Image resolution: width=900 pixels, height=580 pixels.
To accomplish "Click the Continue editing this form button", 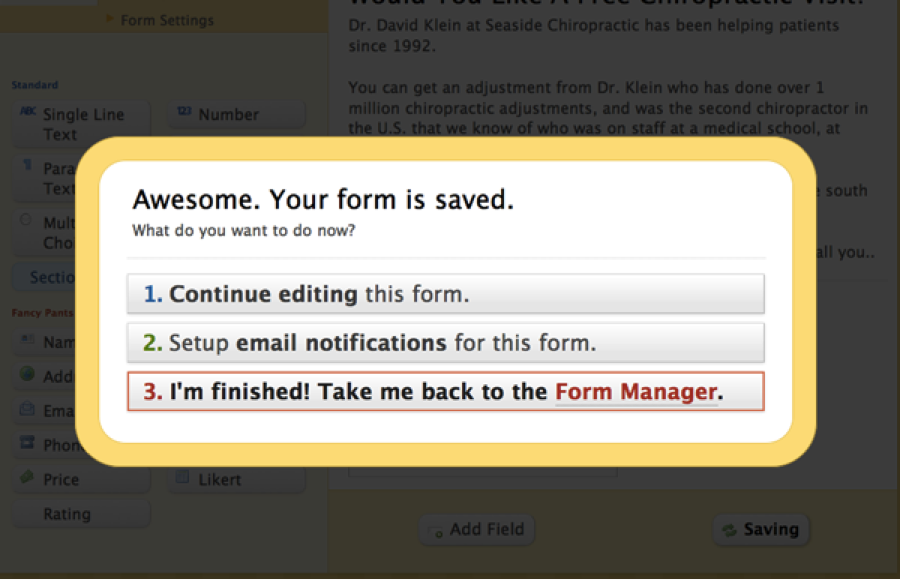I will [445, 294].
